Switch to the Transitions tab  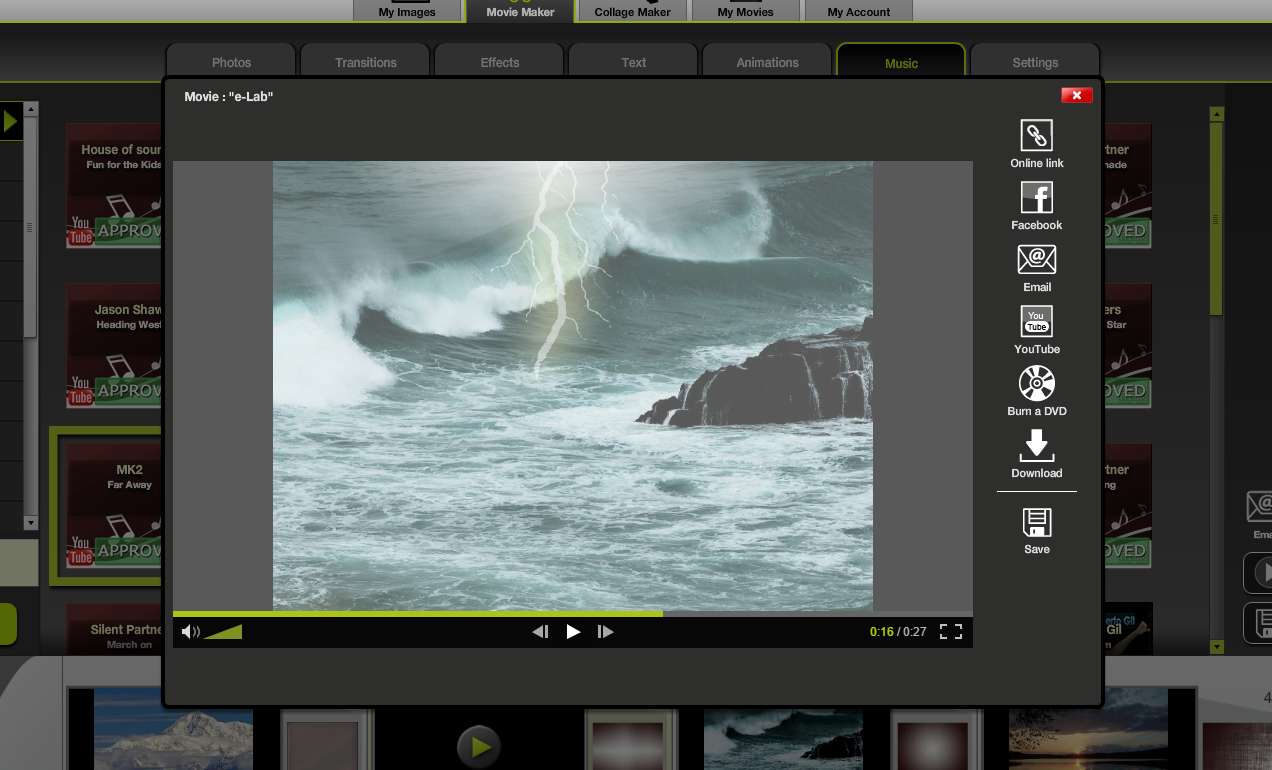pos(366,62)
